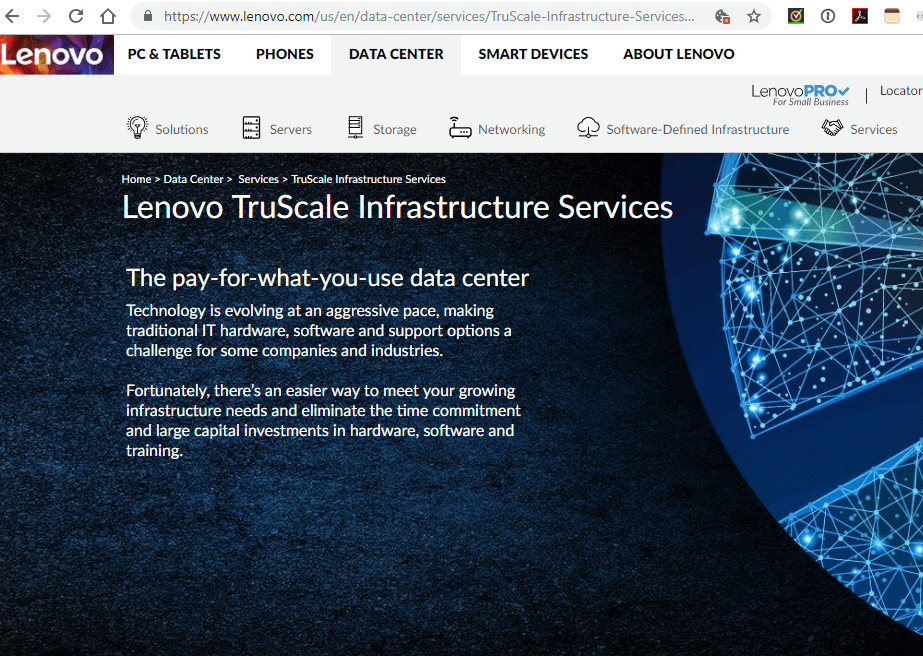Open the Storage section icon
Image resolution: width=923 pixels, height=656 pixels.
tap(354, 127)
